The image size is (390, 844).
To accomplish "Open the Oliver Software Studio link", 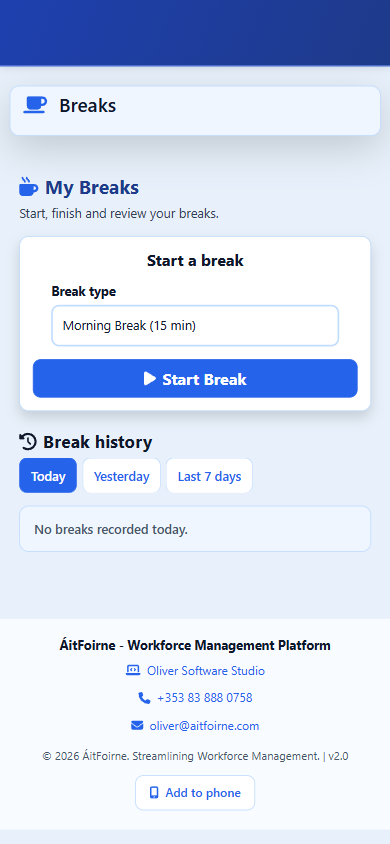I will coord(206,671).
